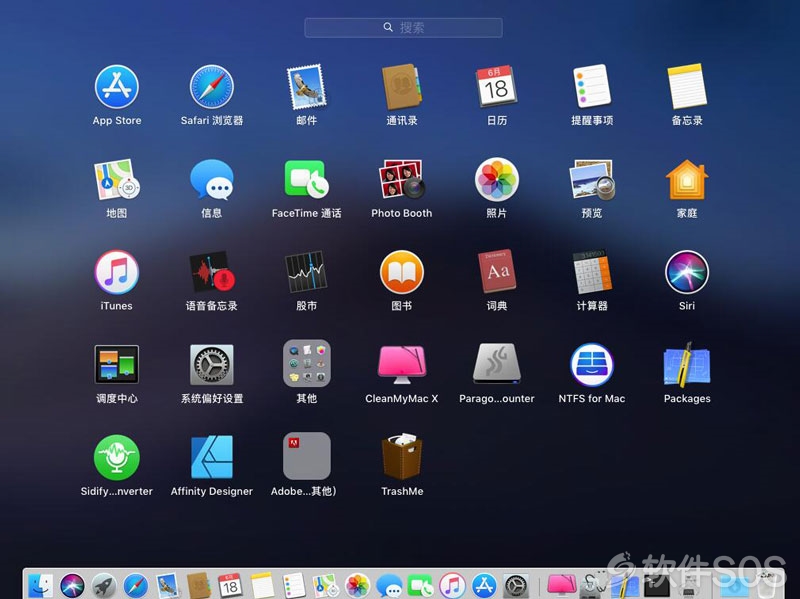Open Finder in the Dock
Image resolution: width=800 pixels, height=599 pixels.
click(40, 586)
